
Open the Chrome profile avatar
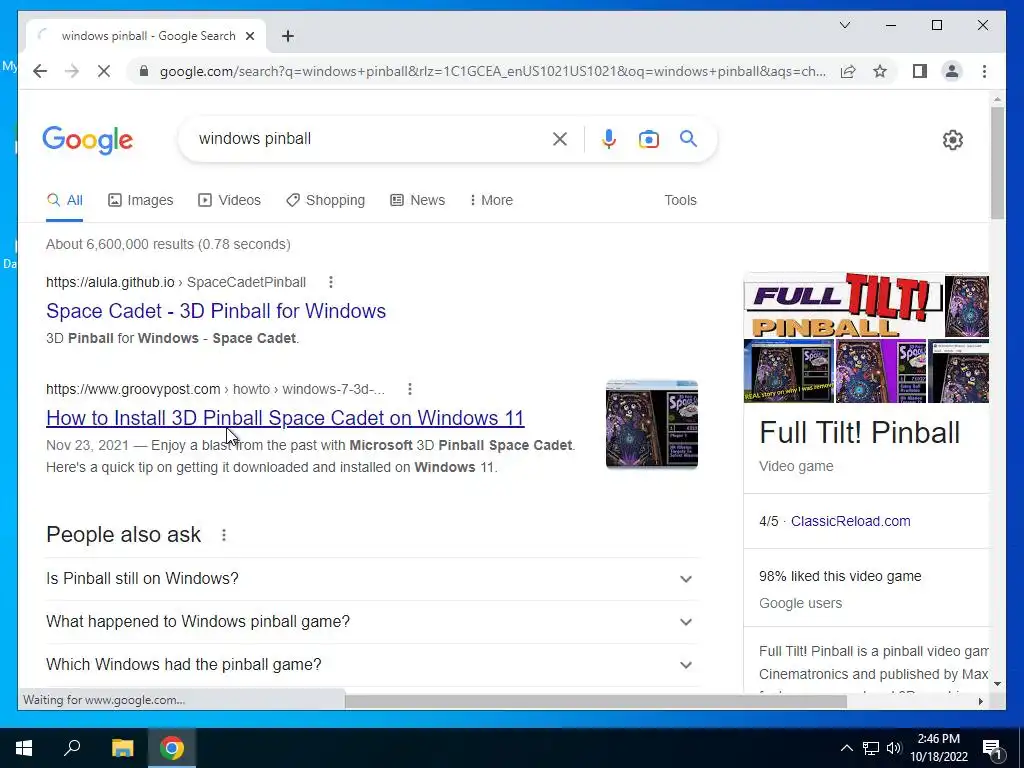click(952, 71)
